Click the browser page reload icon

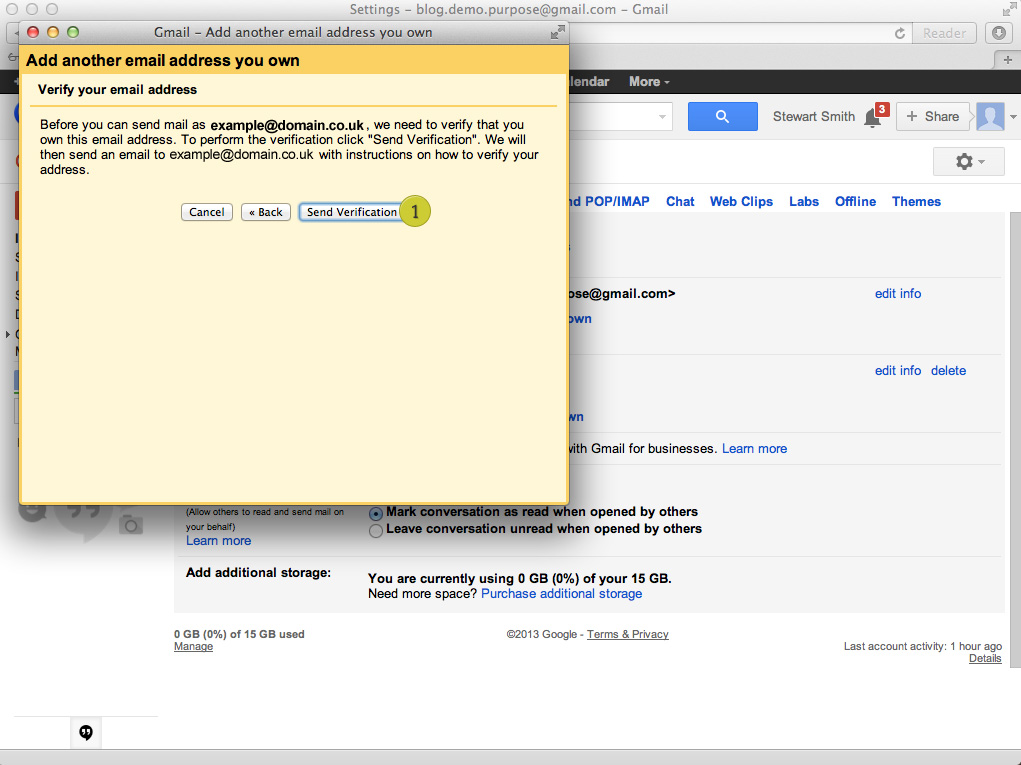pos(900,33)
